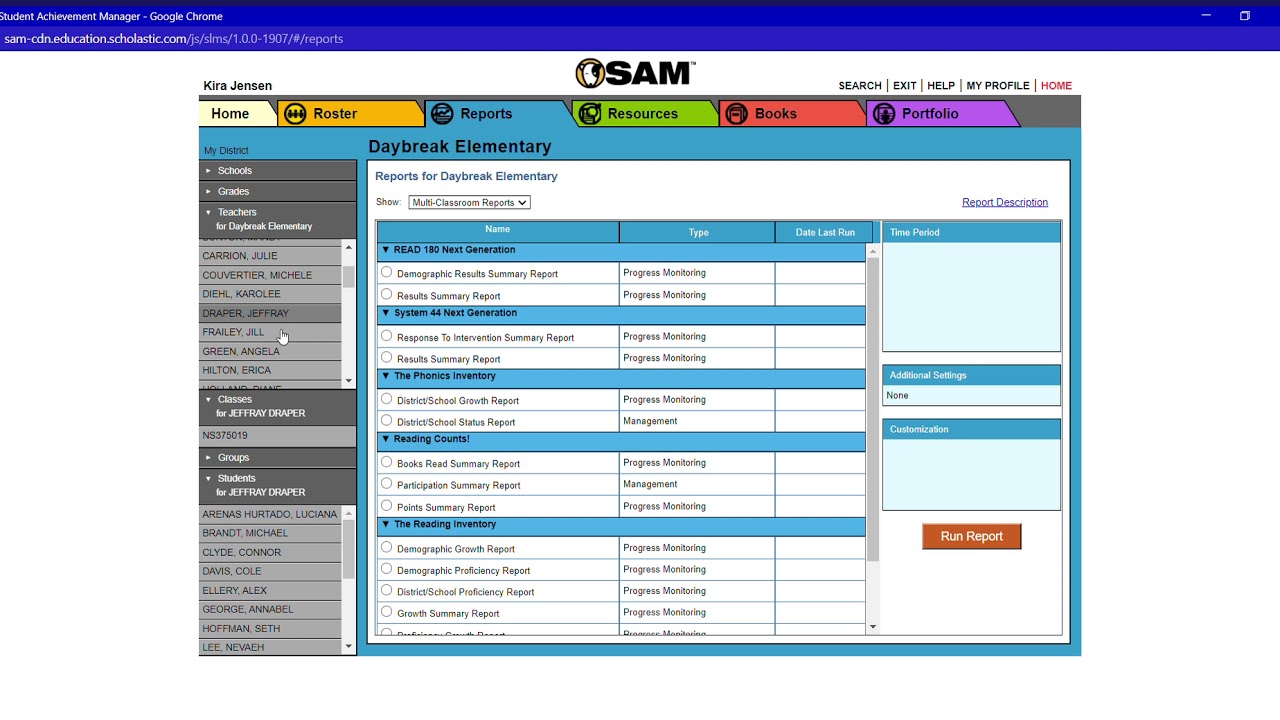The height and width of the screenshot is (720, 1280).
Task: Click the Roster tab icon
Action: point(295,114)
